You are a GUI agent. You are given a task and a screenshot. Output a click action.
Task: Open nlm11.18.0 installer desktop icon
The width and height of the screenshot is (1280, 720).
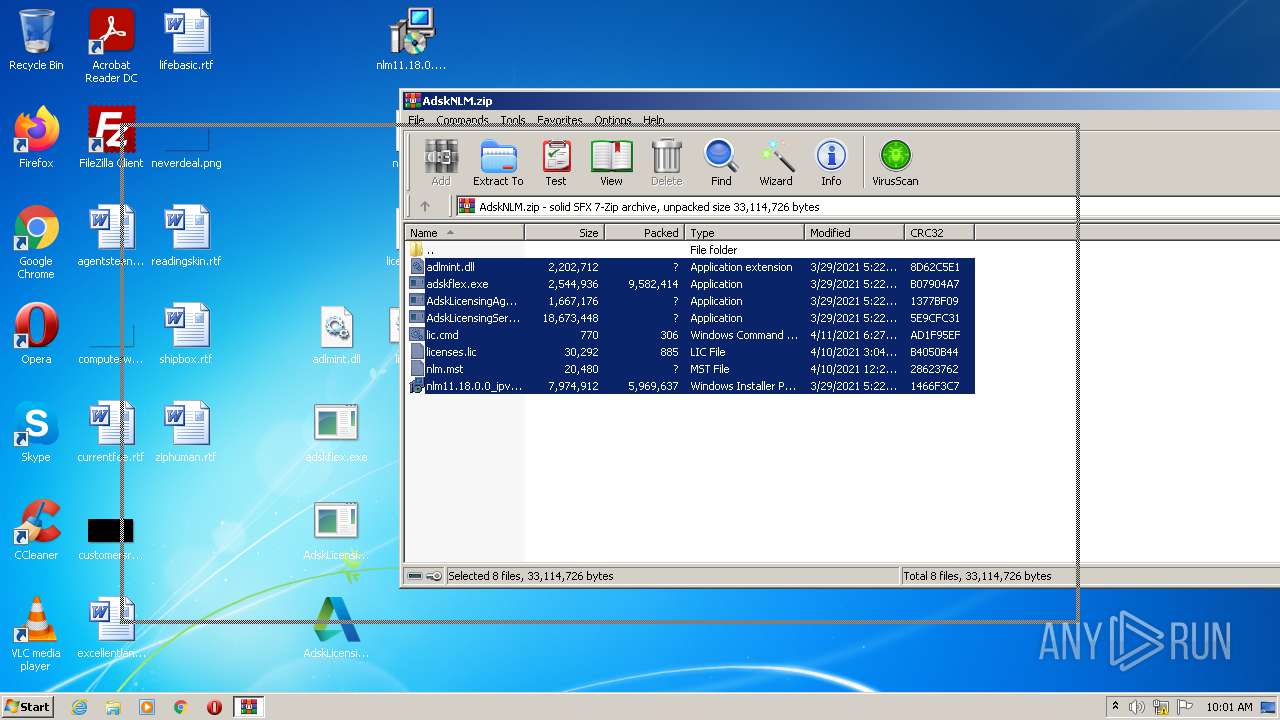click(411, 40)
